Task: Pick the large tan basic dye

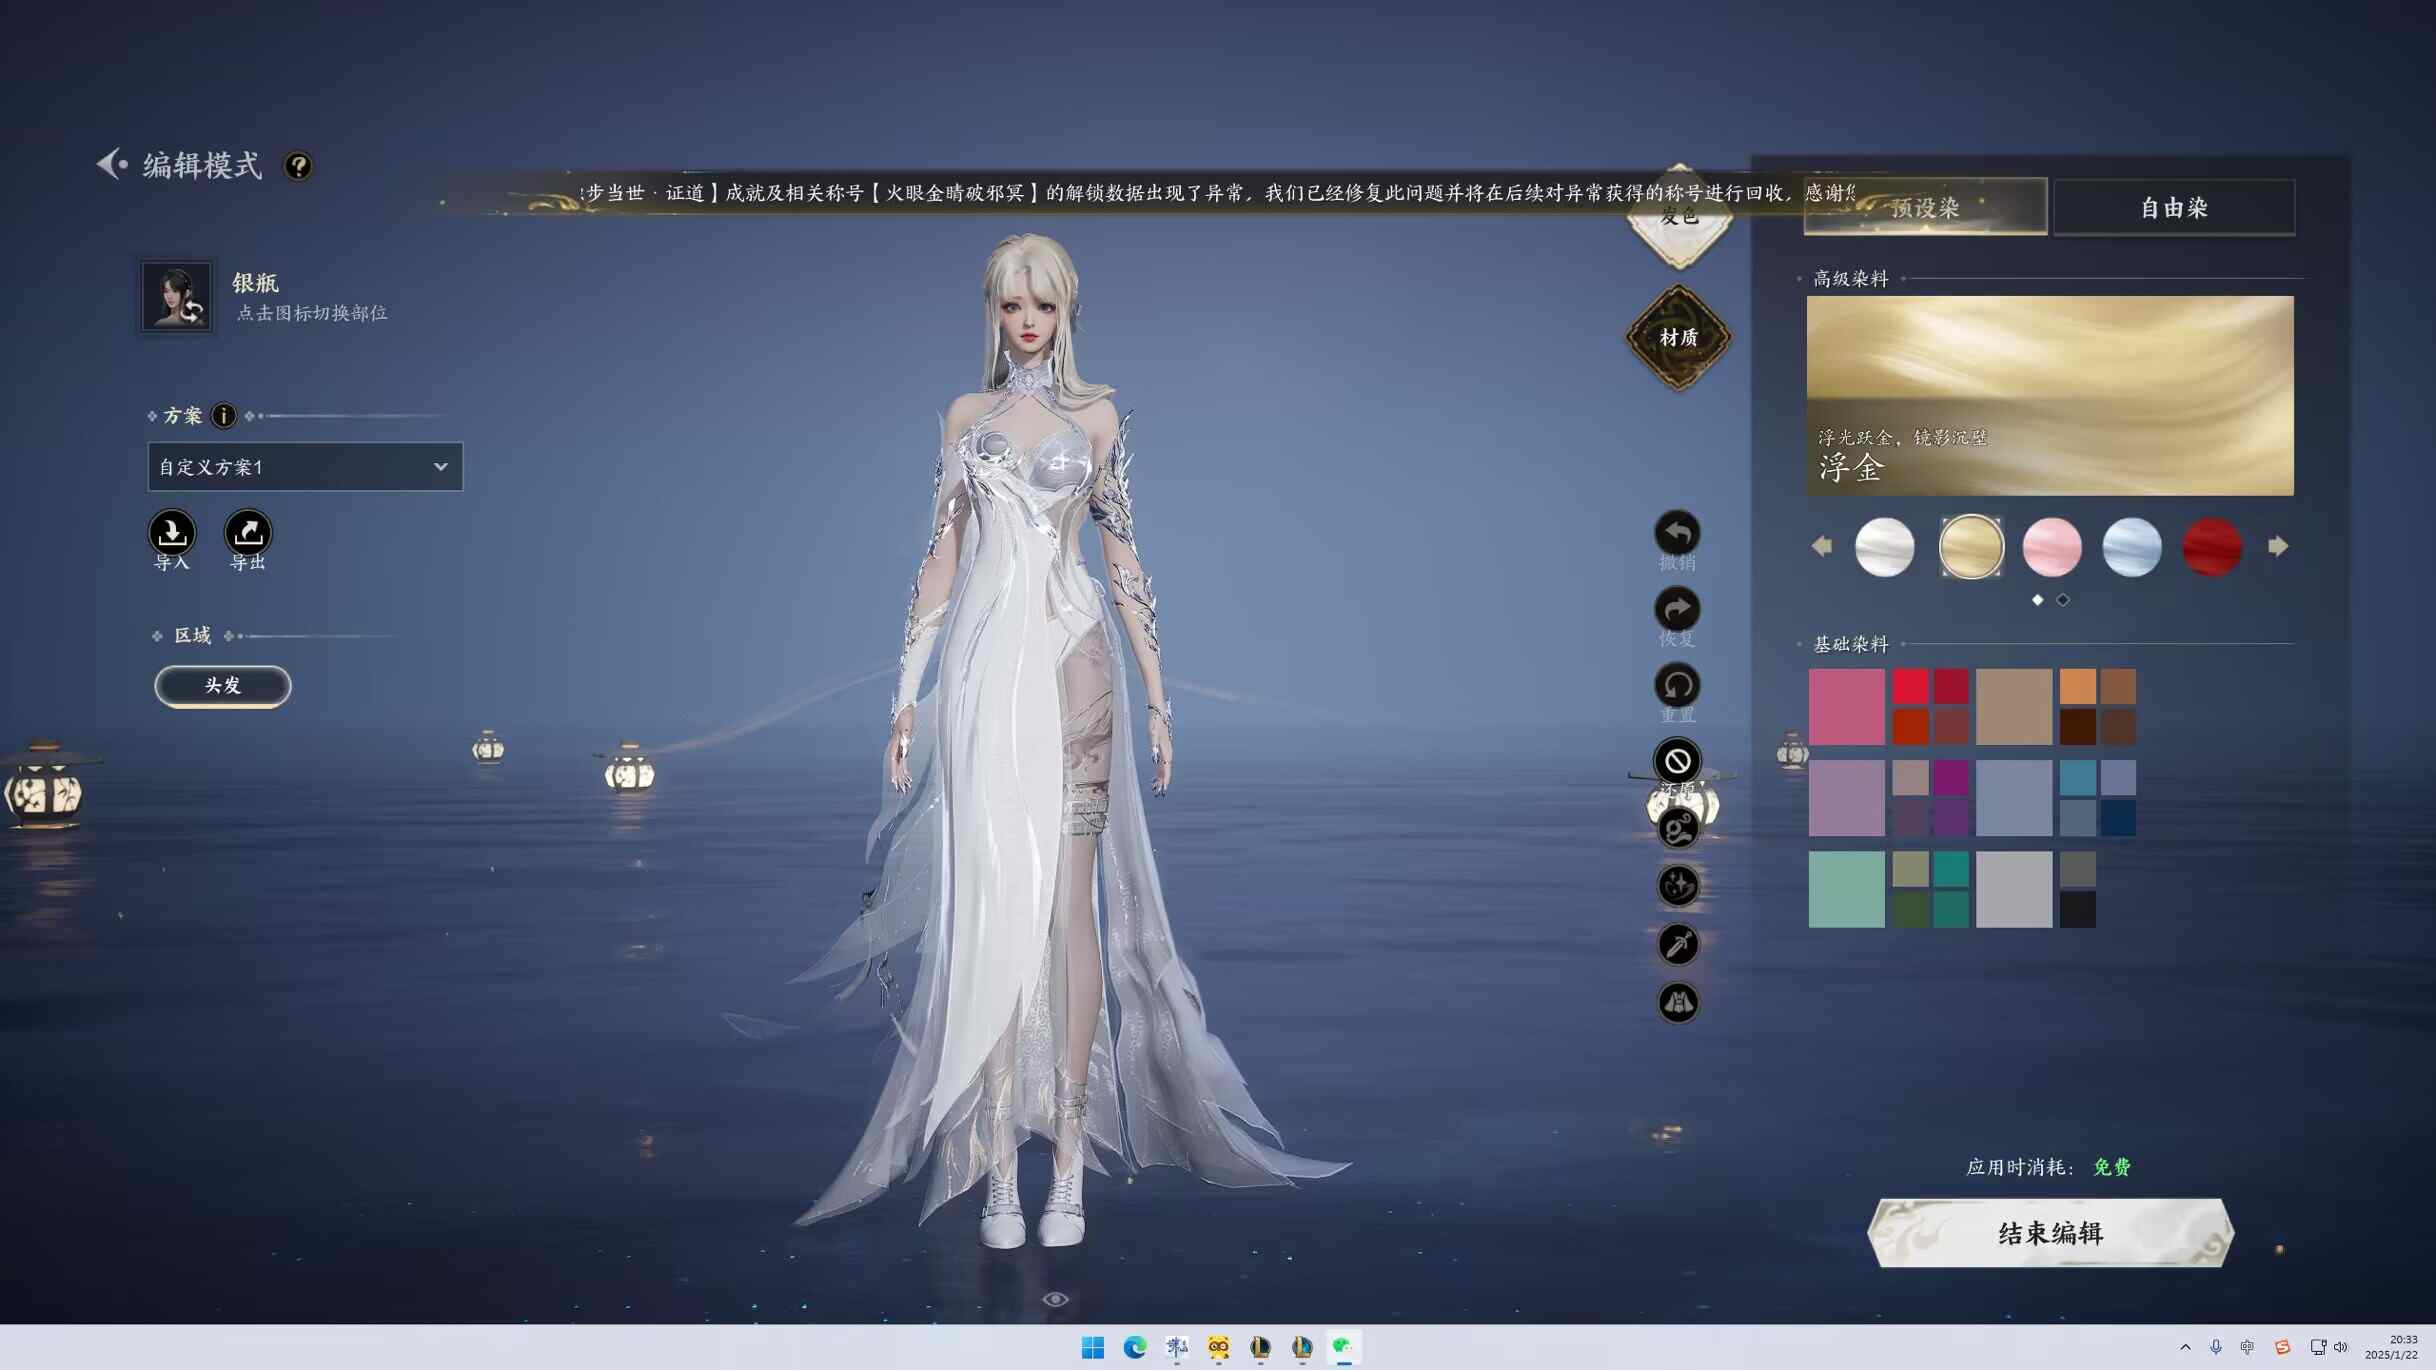Action: [x=2013, y=707]
